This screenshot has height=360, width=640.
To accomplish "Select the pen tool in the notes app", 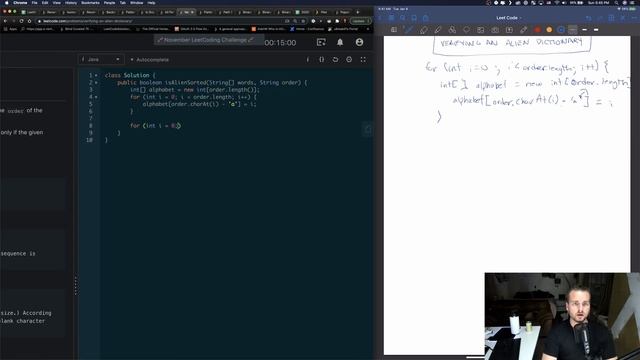I will [x=409, y=30].
